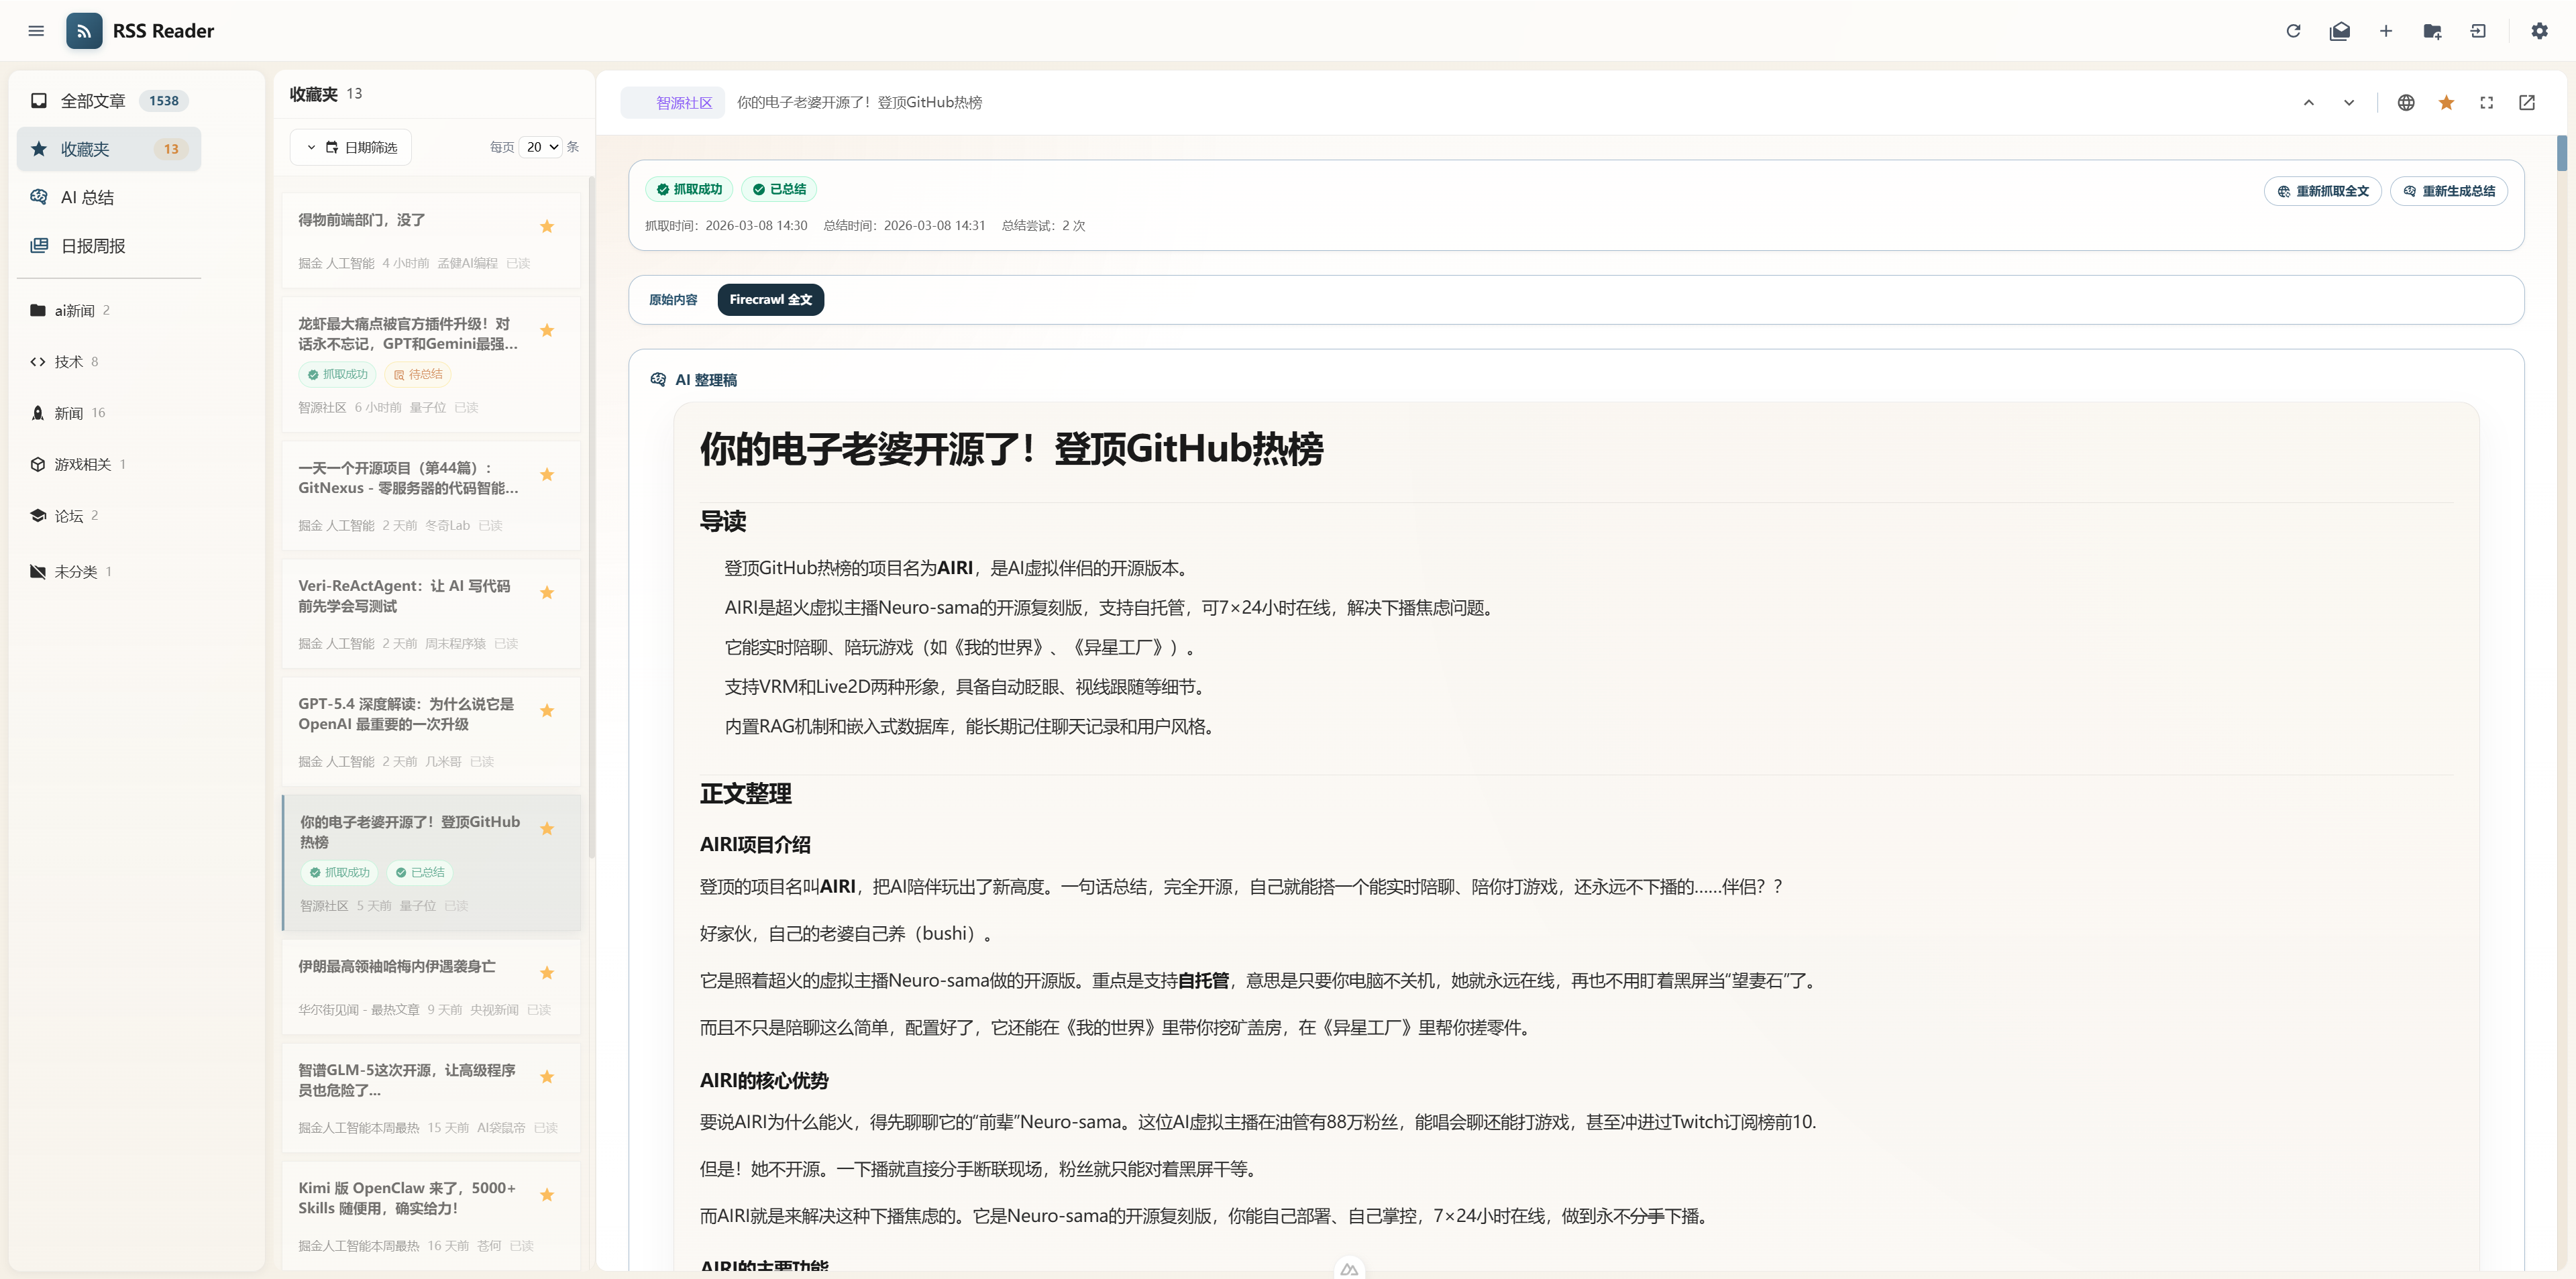The height and width of the screenshot is (1279, 2576).
Task: Click 重新生成总结 button
Action: click(x=2448, y=191)
